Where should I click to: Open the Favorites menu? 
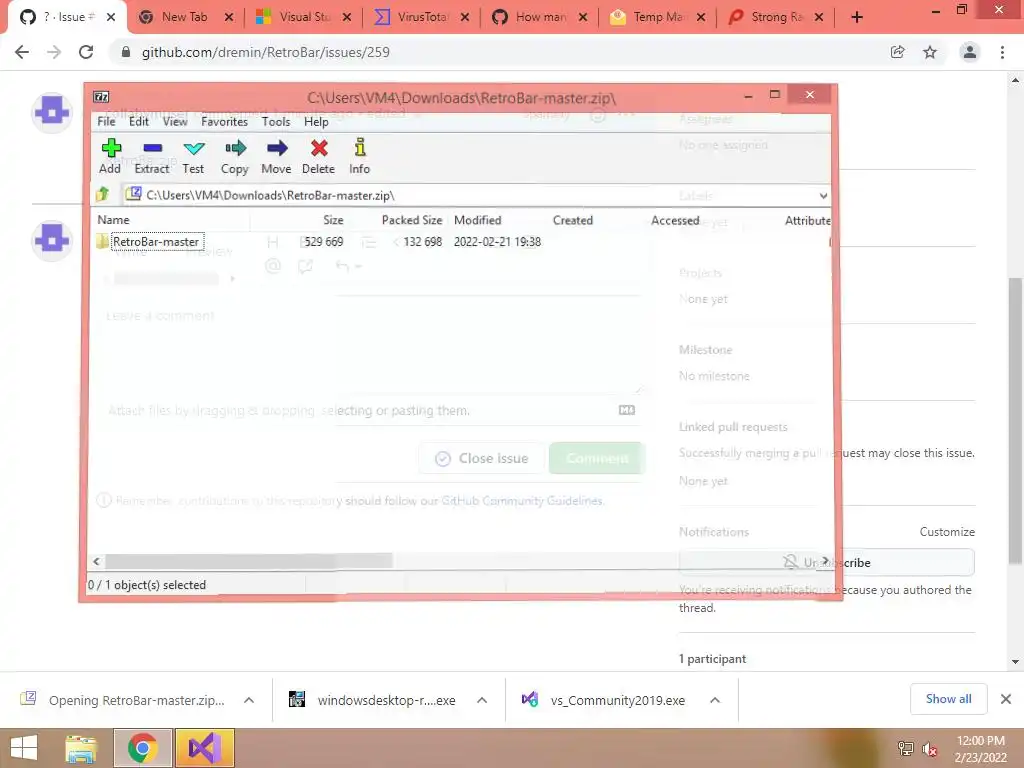(224, 121)
